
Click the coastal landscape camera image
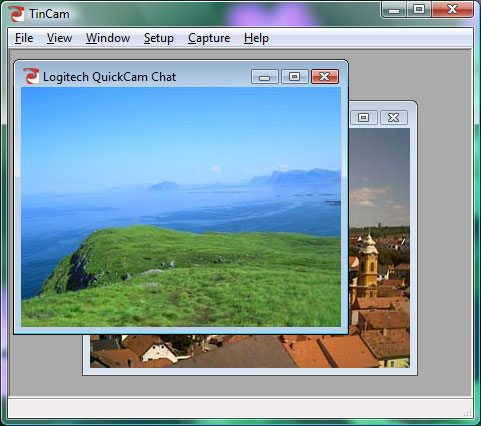tap(181, 207)
